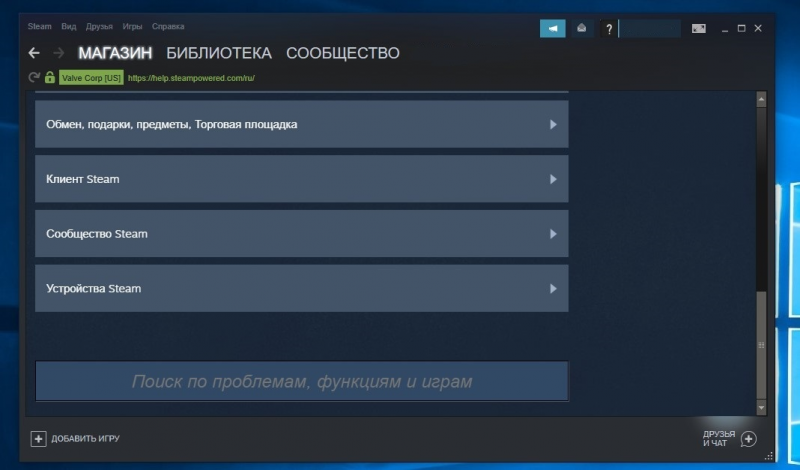The height and width of the screenshot is (470, 800).
Task: Expand arrow for Обмен, подарки, предметы row
Action: click(x=553, y=125)
